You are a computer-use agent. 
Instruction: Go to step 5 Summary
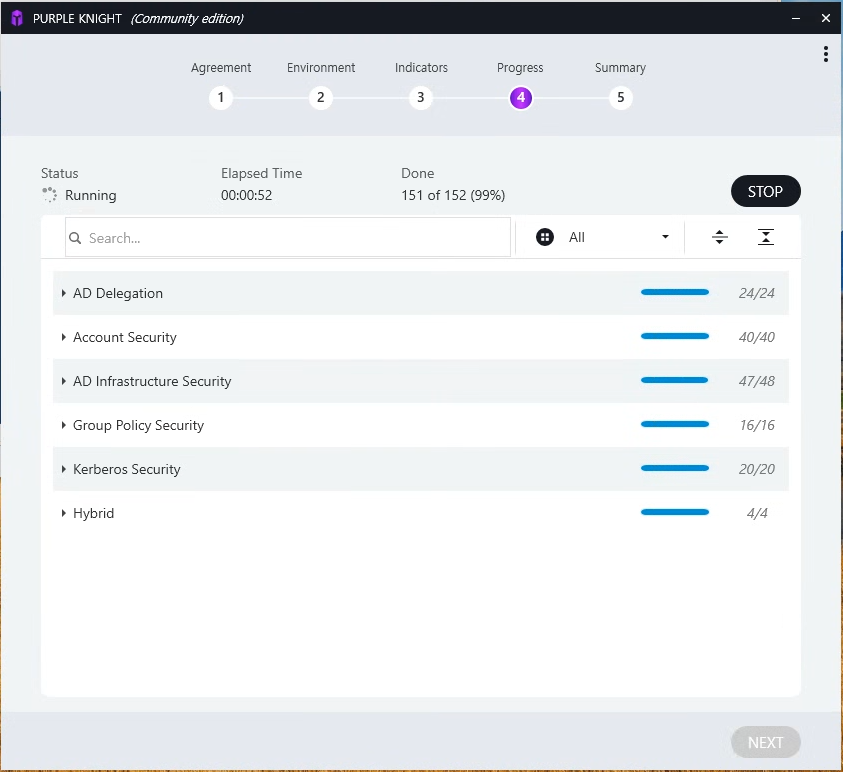click(x=620, y=97)
